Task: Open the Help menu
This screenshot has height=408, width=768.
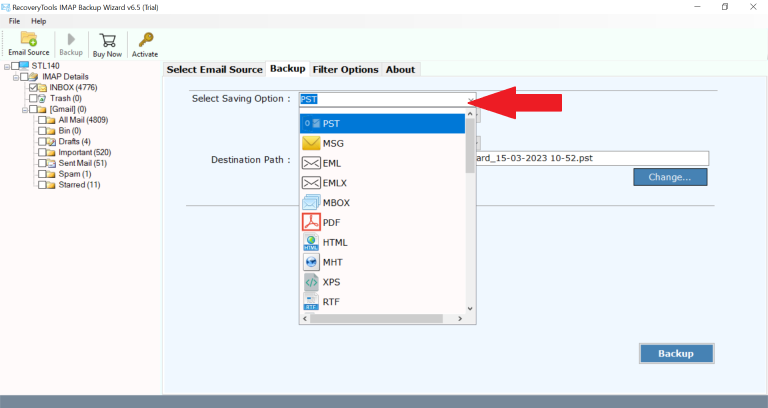Action: click(39, 21)
